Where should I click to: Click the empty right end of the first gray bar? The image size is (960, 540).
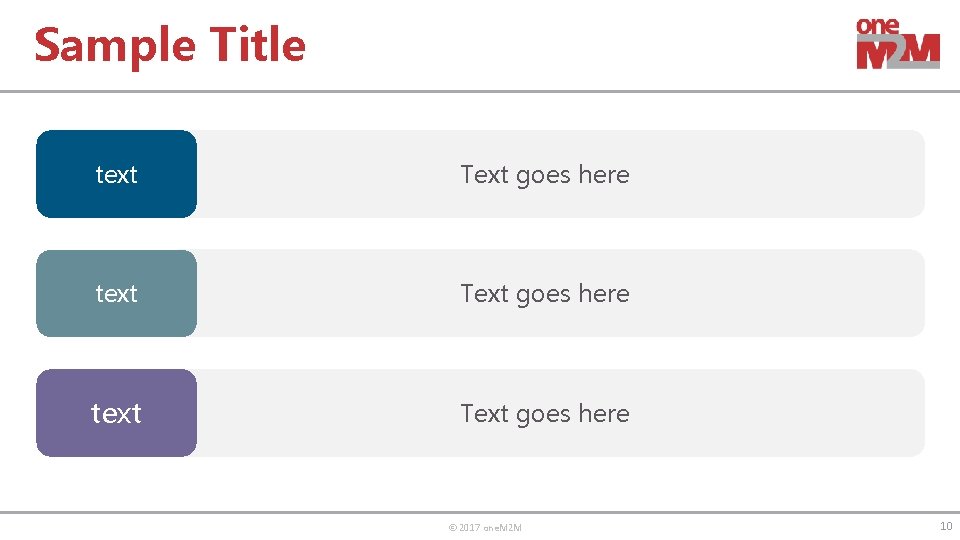pyautogui.click(x=850, y=174)
